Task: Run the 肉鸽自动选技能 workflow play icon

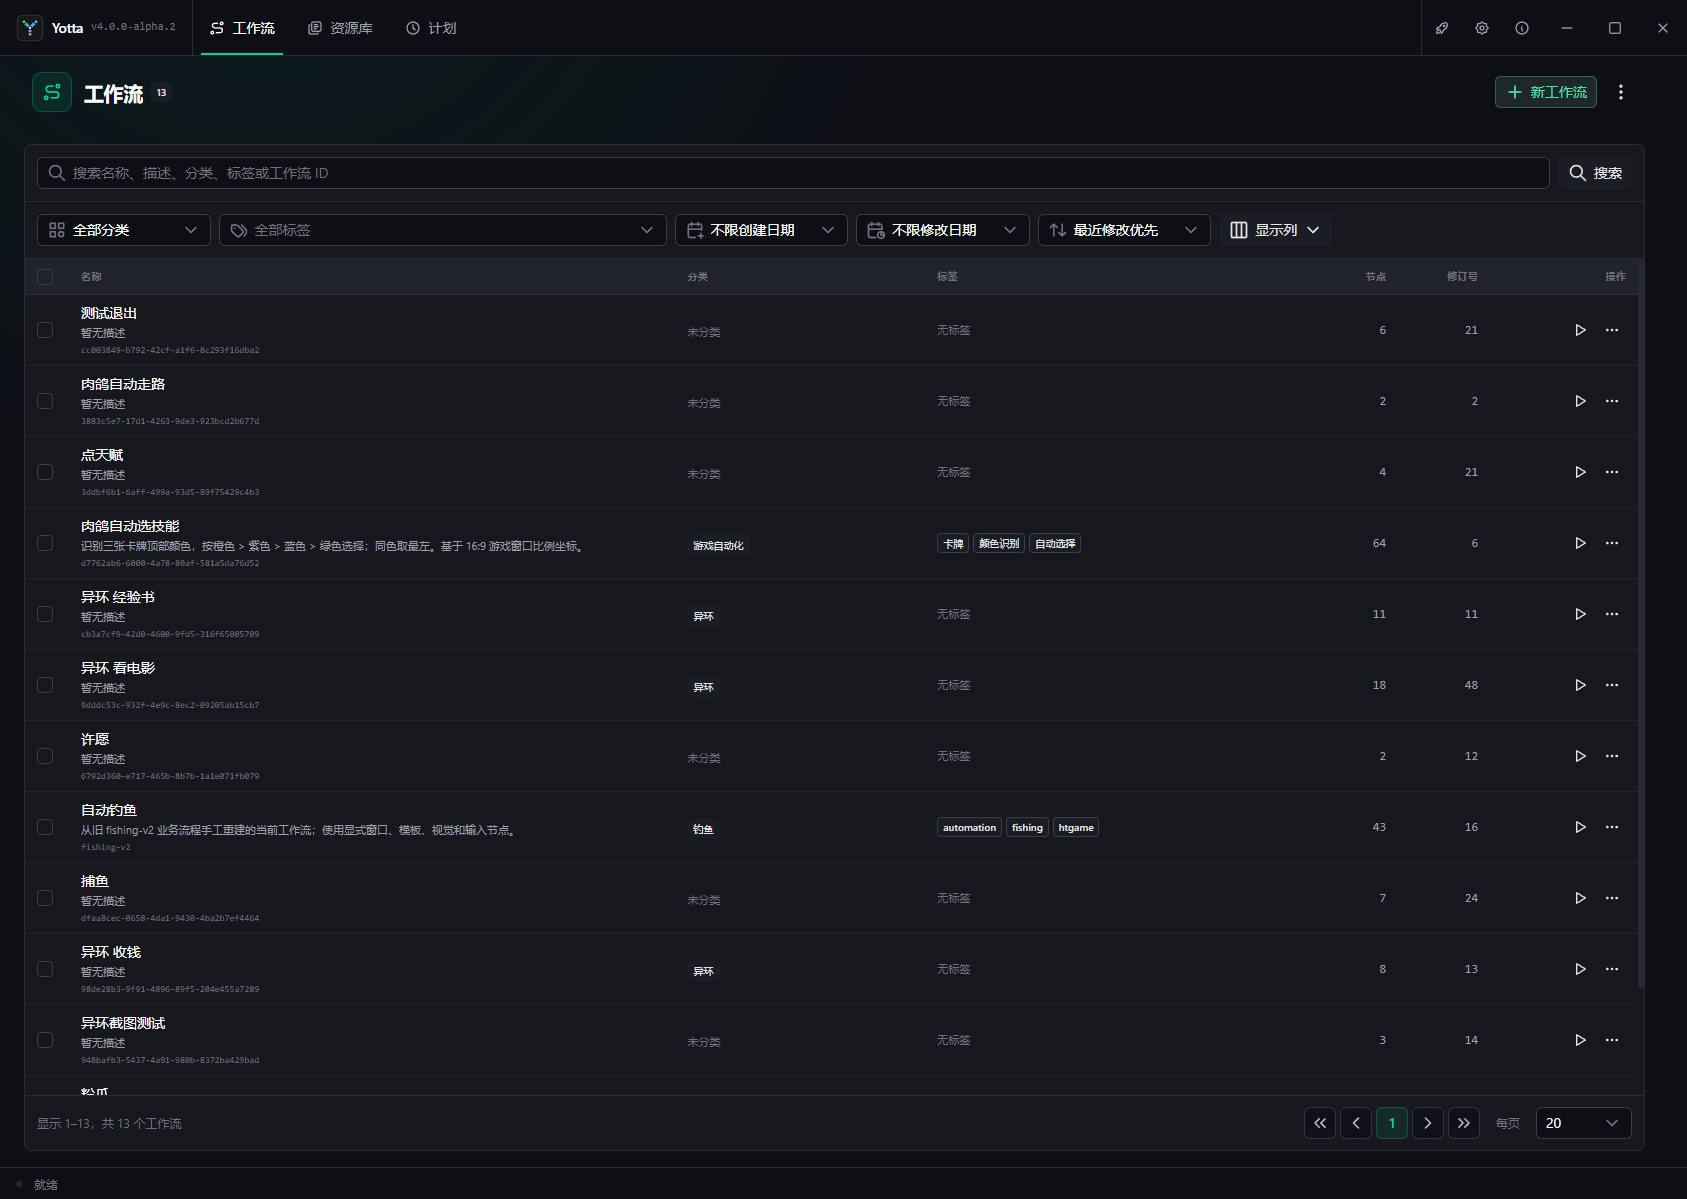Action: click(1580, 543)
